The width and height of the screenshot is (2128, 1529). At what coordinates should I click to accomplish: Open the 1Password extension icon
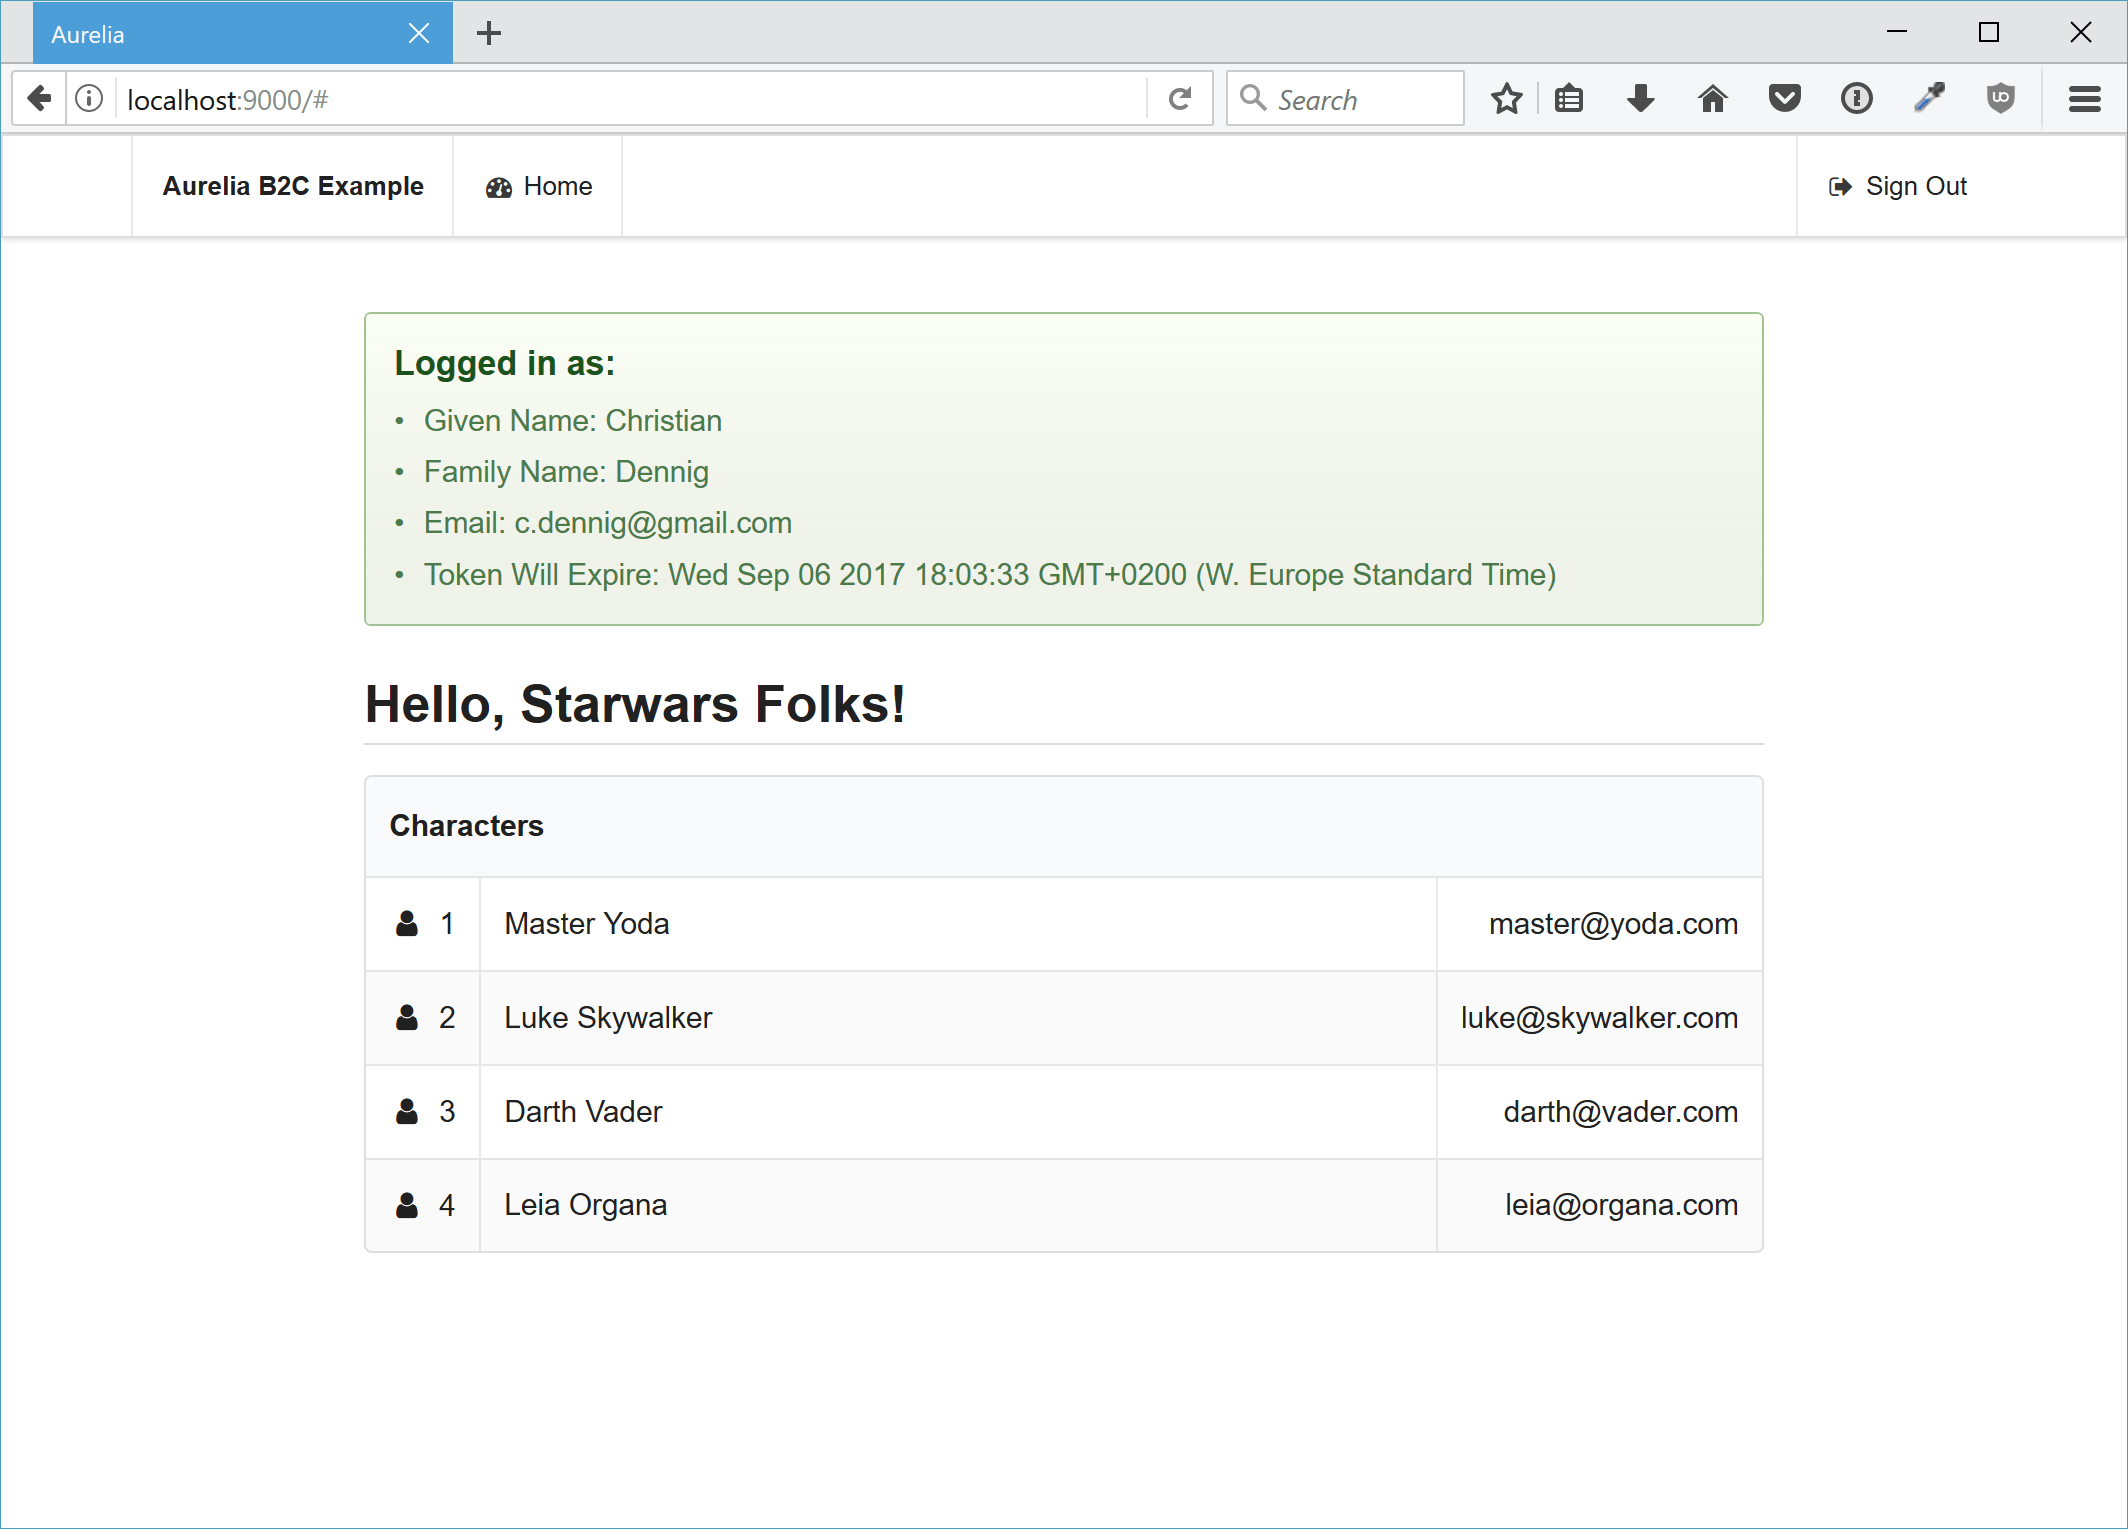(1856, 98)
